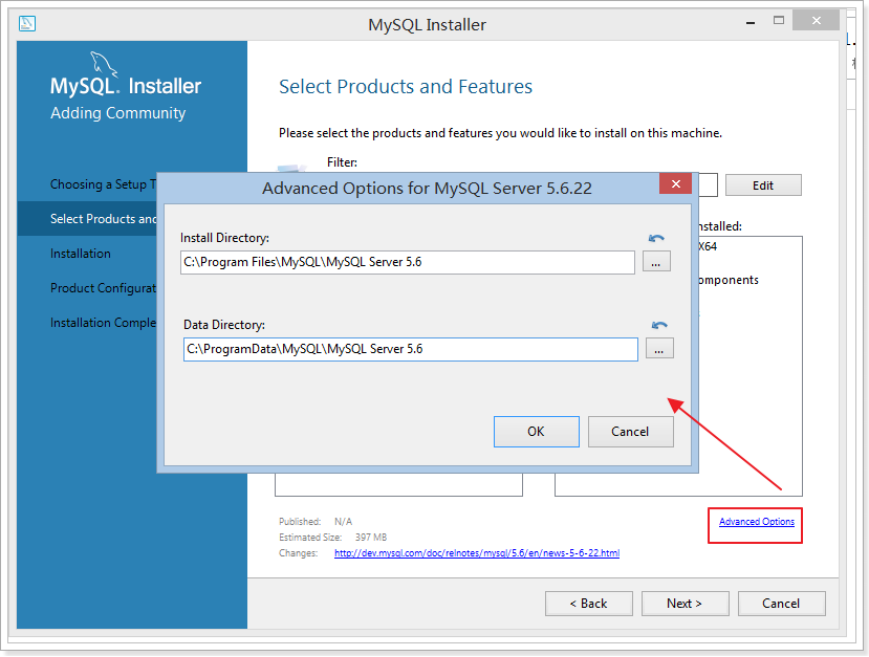
Task: Click the MySQL Installer title bar icon
Action: pos(27,24)
